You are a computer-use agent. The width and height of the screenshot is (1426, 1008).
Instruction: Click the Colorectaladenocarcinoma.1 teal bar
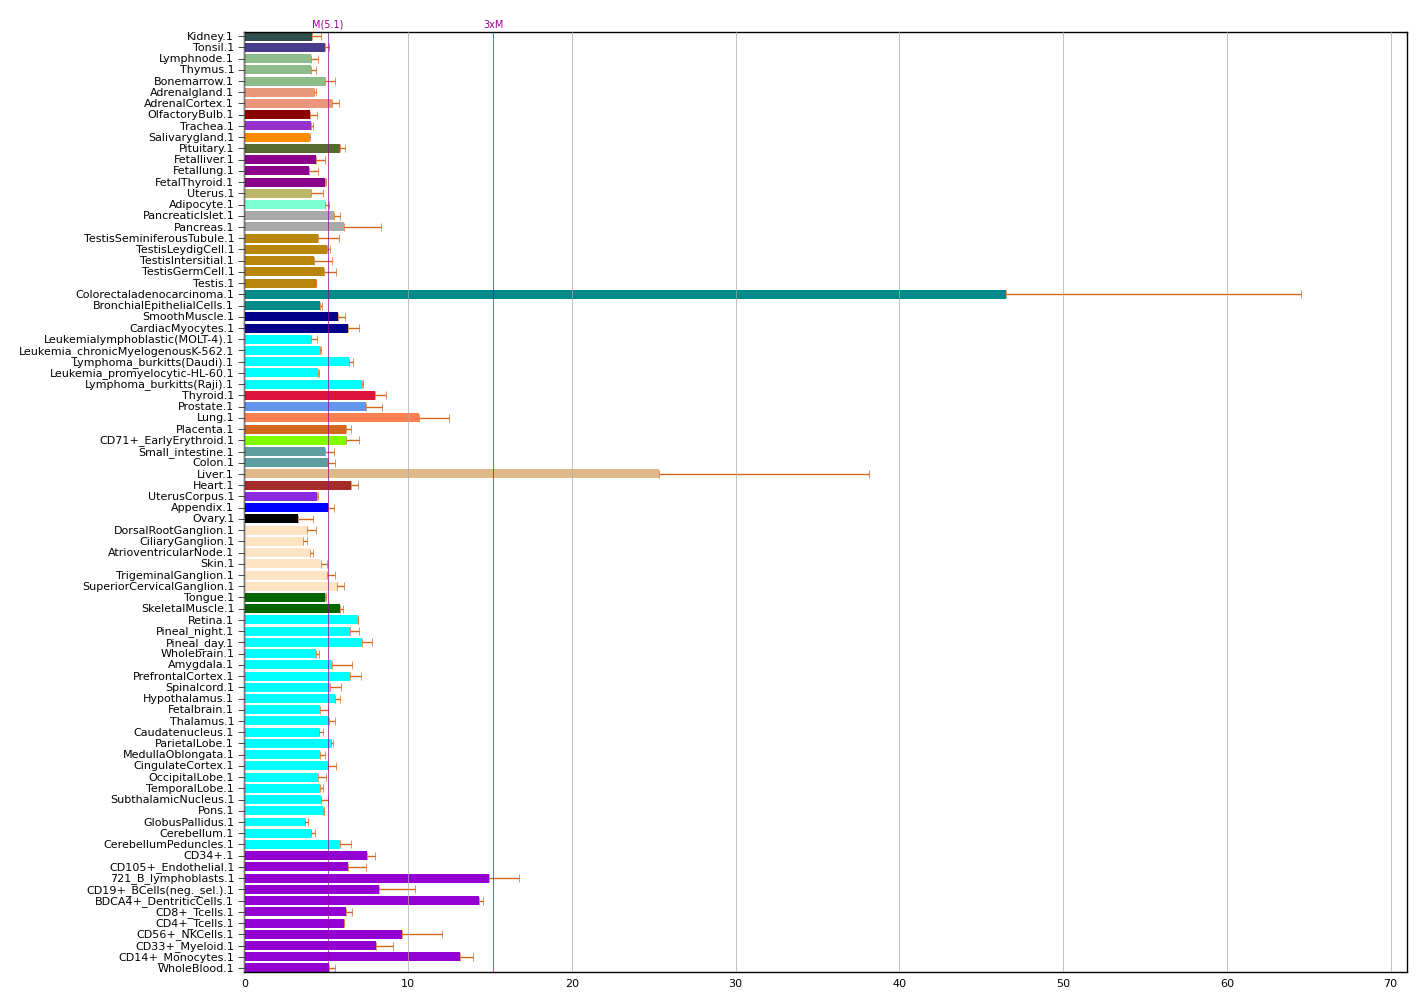tap(625, 294)
